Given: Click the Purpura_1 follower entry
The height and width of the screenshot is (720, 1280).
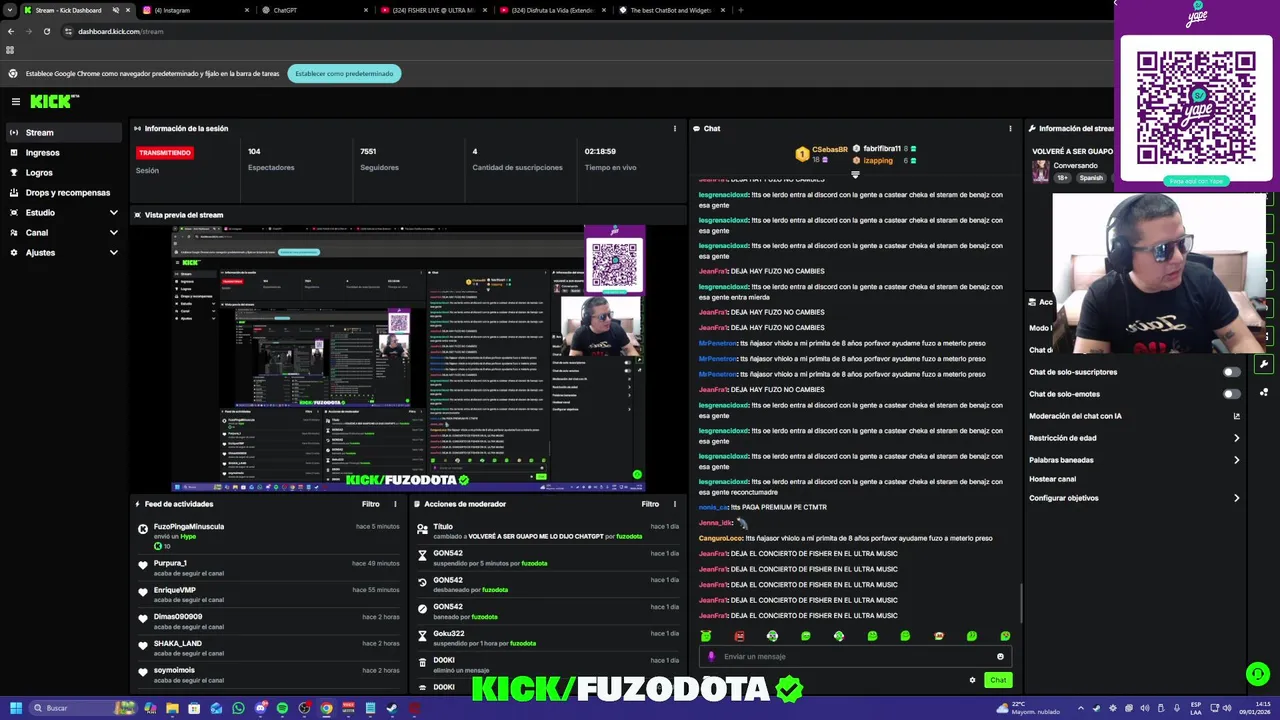Looking at the screenshot, I should pos(270,568).
